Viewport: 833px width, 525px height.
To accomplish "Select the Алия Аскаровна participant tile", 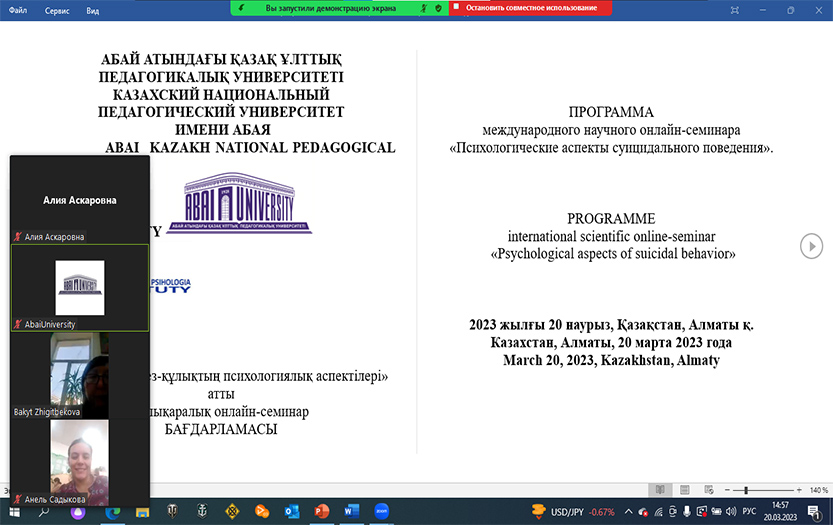I will [x=80, y=200].
